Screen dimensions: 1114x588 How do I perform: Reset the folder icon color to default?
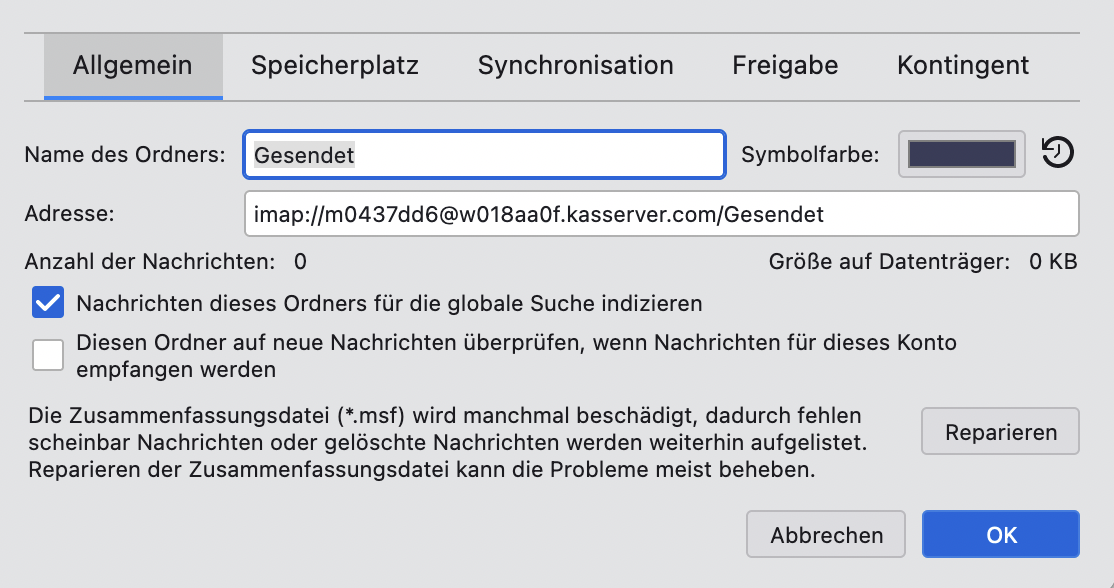(1058, 153)
